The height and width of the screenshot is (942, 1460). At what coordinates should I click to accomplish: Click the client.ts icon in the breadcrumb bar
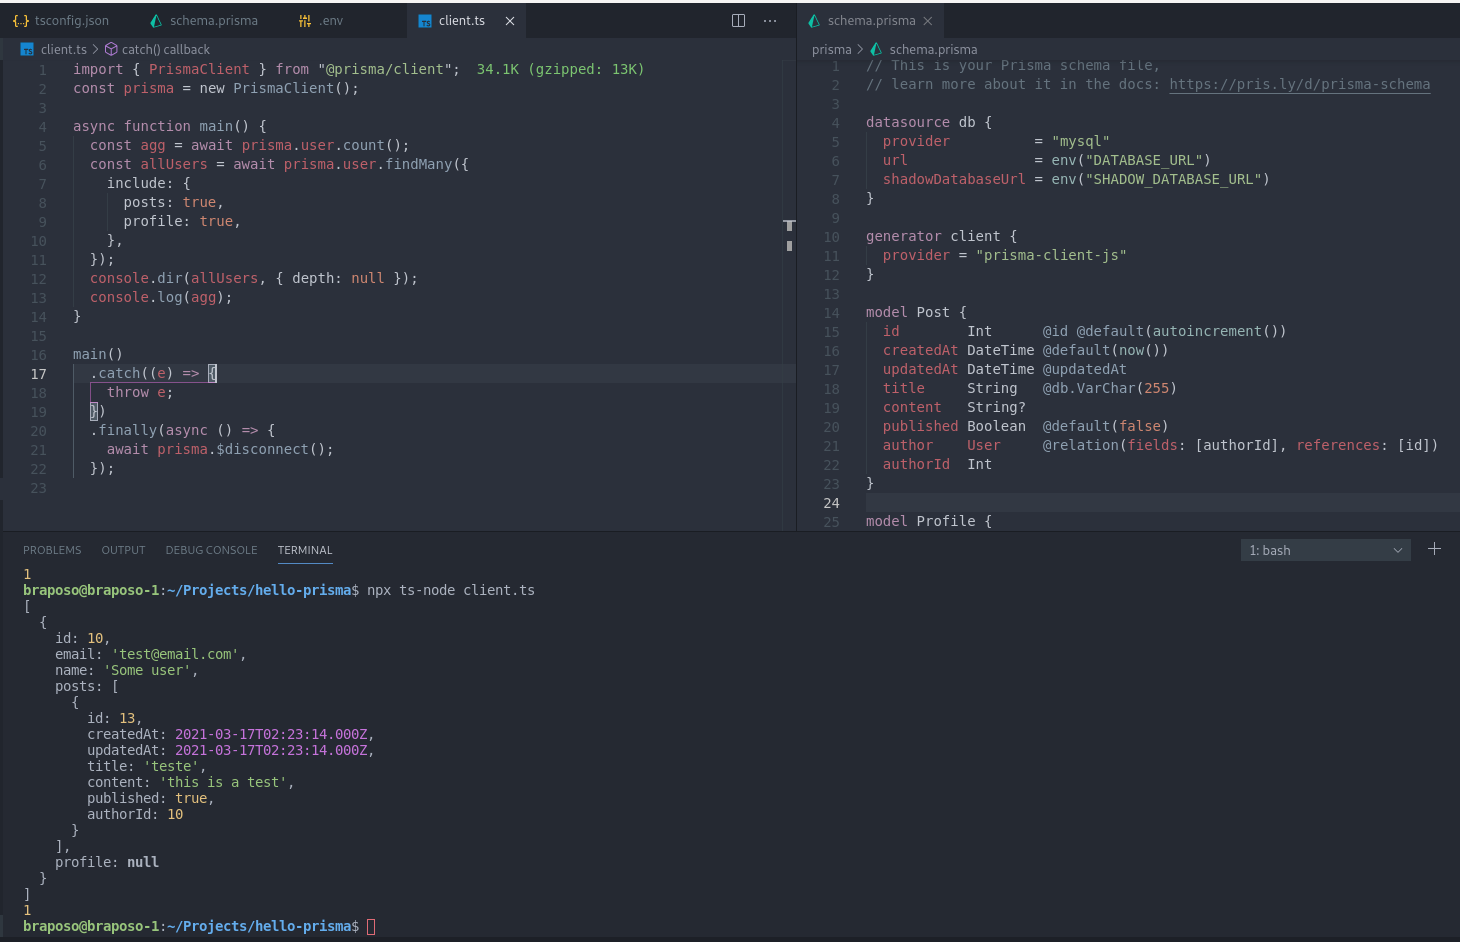[25, 48]
